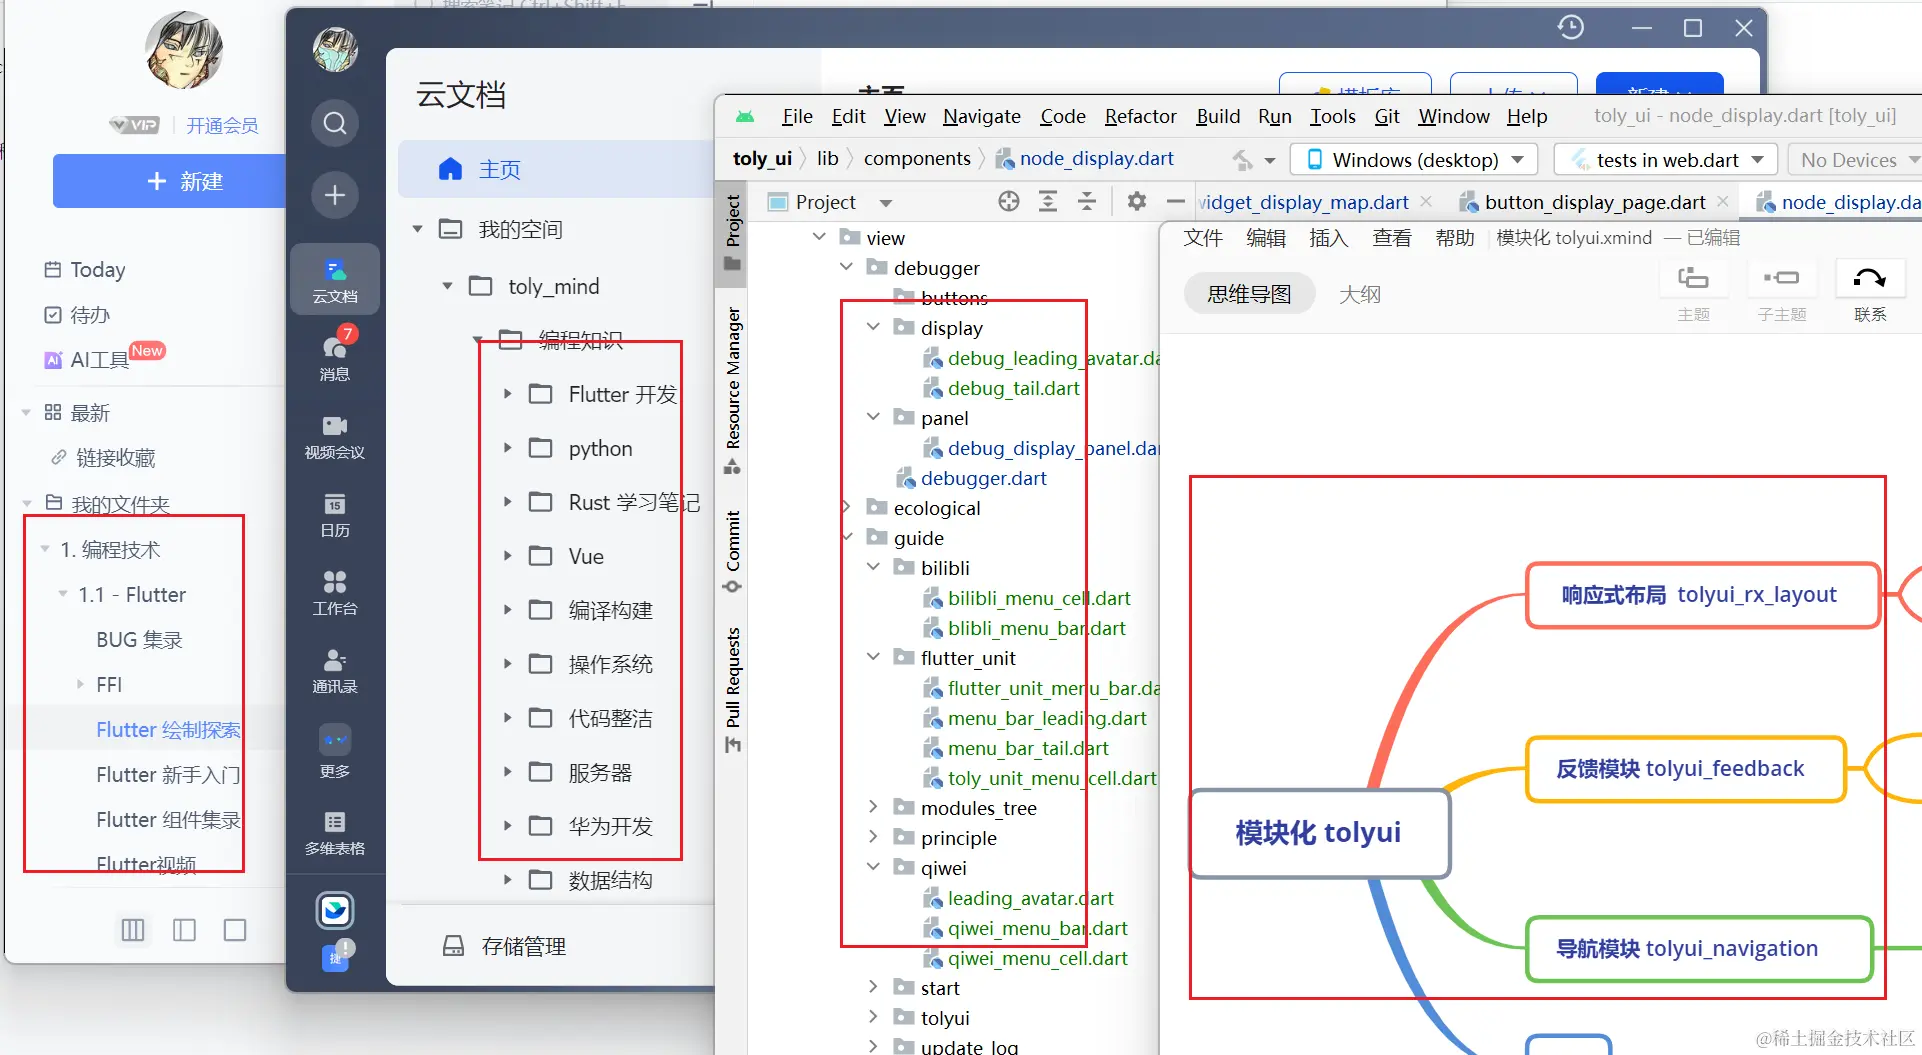Click the history clock icon in the title bar
Screen dimensions: 1922x1055
click(x=1571, y=27)
